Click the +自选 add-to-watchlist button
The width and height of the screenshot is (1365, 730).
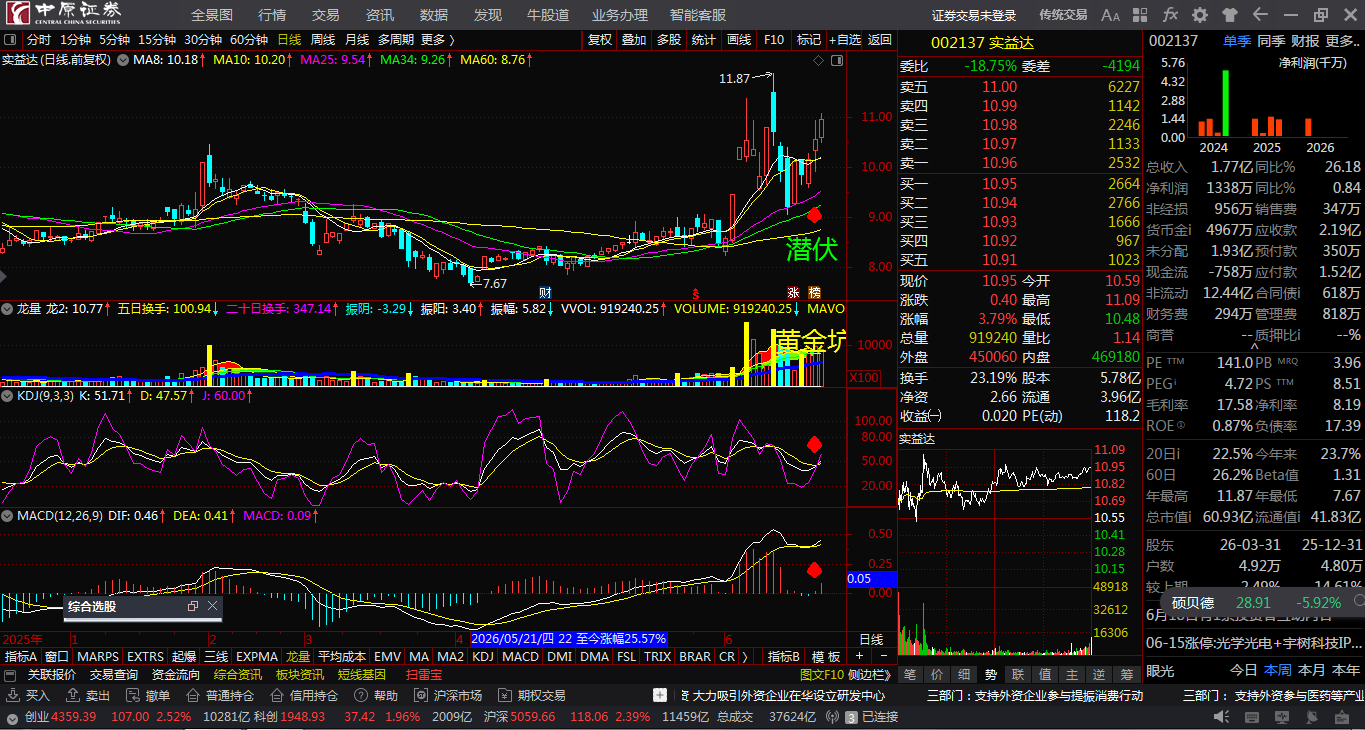[844, 40]
